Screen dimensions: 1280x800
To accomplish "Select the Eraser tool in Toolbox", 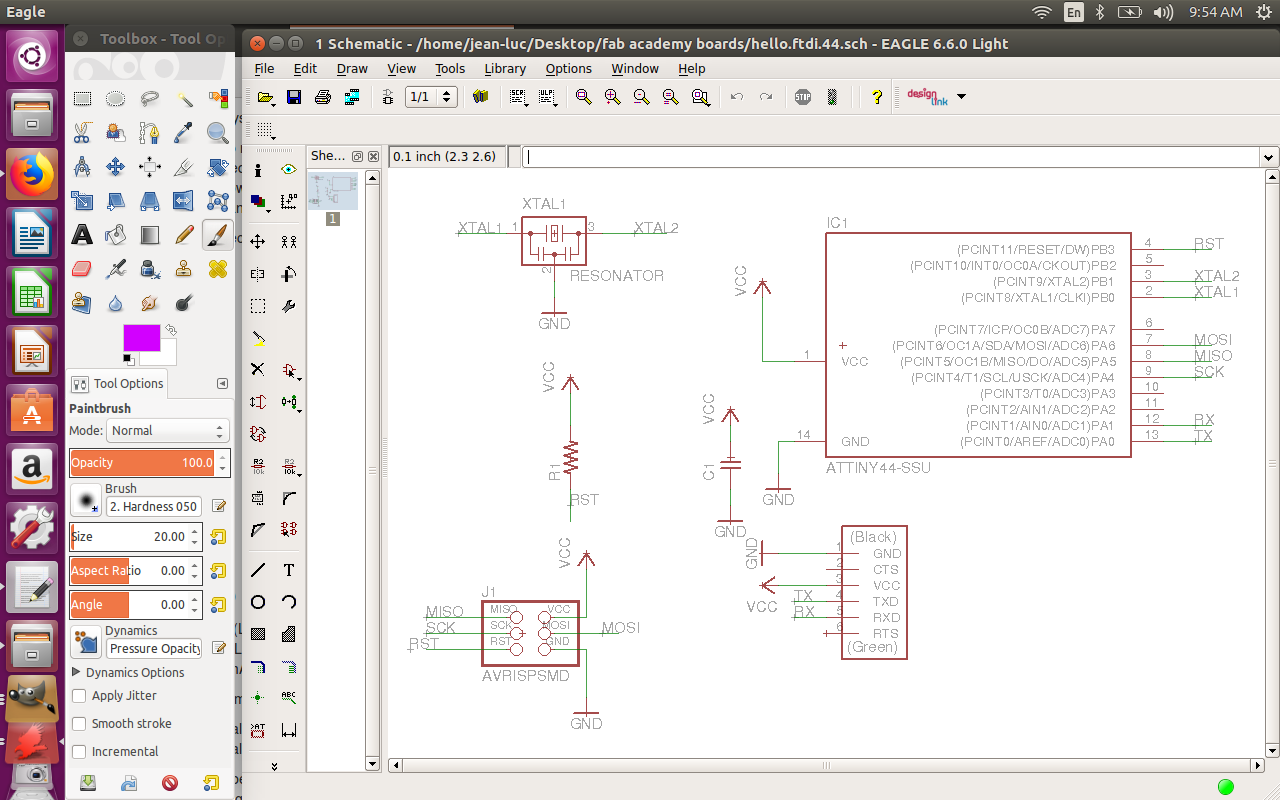I will [x=82, y=269].
